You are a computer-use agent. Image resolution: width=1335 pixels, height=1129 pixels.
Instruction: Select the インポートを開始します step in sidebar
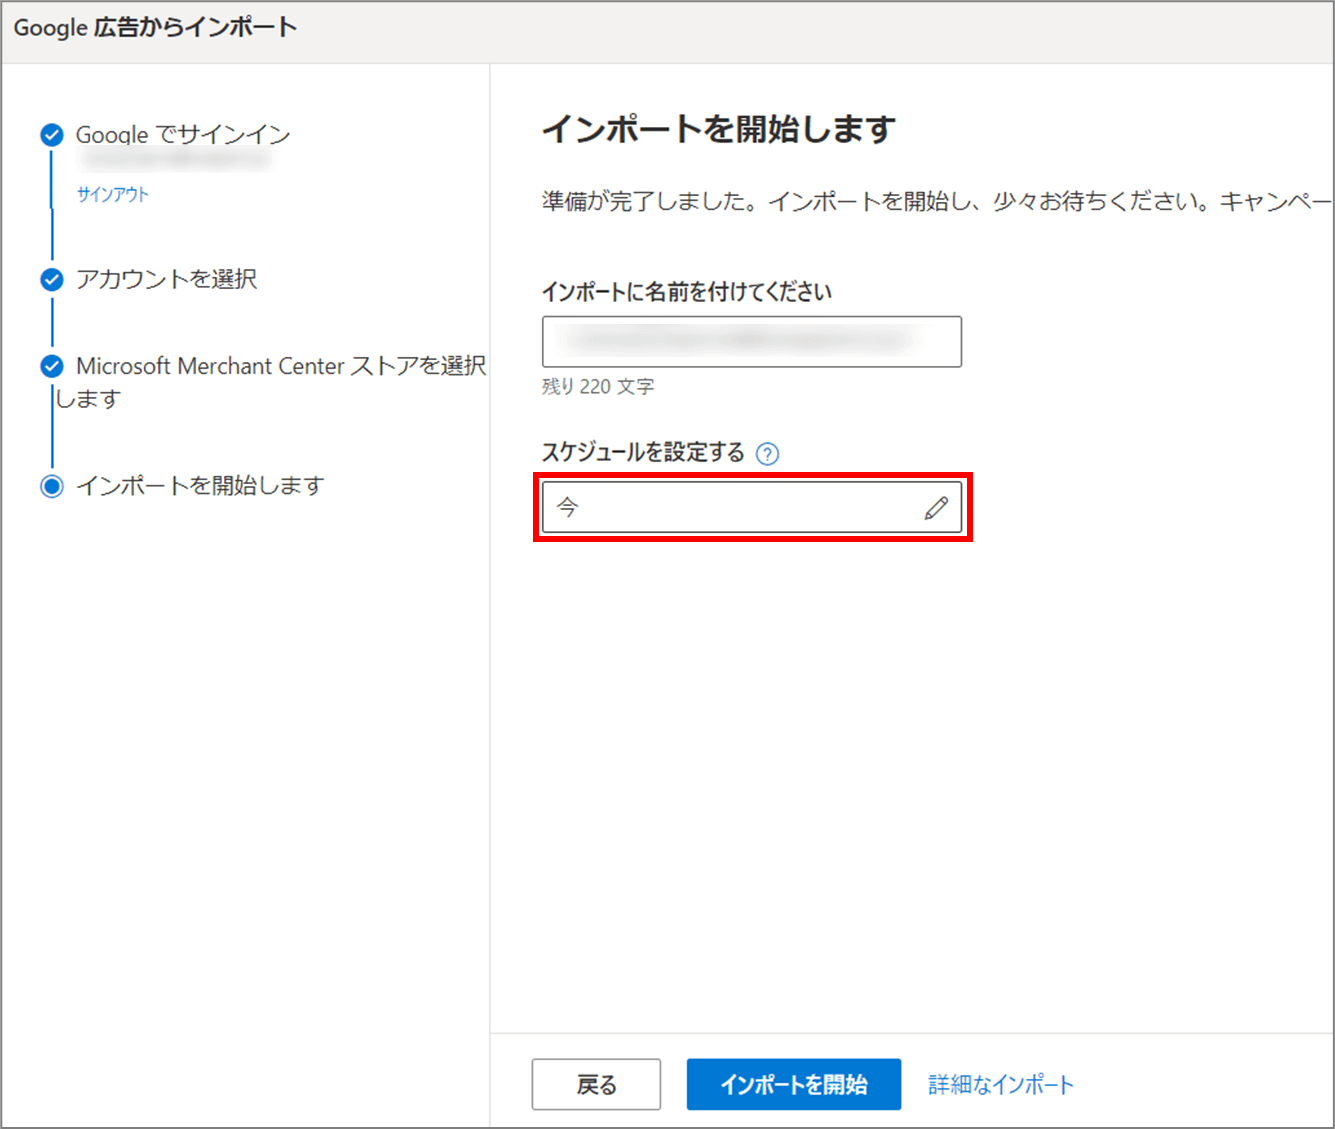point(200,486)
